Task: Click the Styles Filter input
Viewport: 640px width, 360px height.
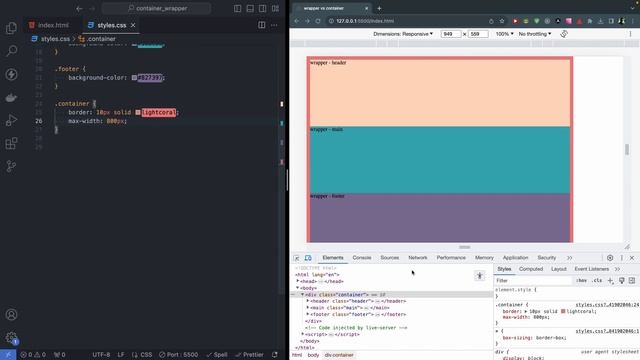Action: click(x=533, y=281)
